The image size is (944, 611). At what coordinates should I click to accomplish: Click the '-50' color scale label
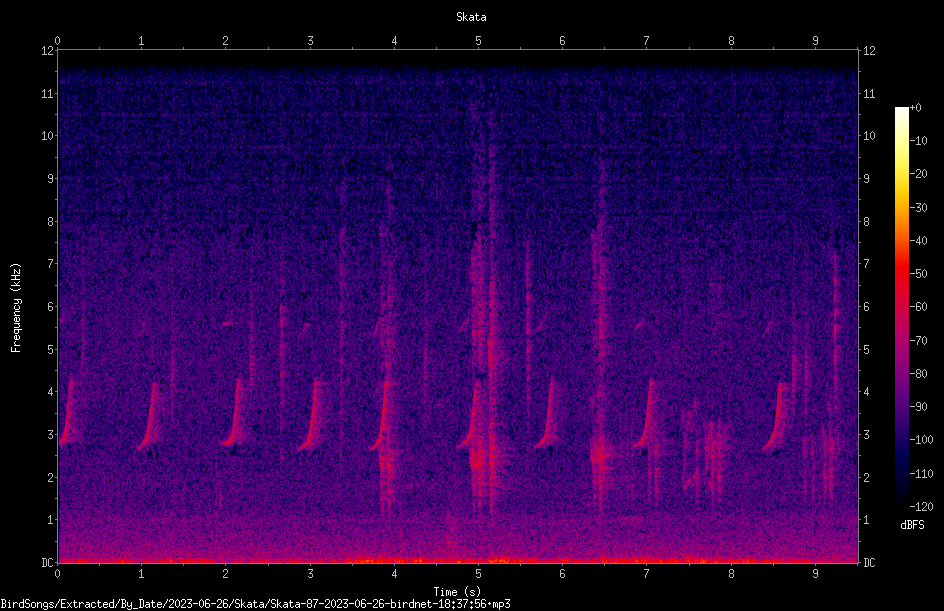tap(919, 274)
